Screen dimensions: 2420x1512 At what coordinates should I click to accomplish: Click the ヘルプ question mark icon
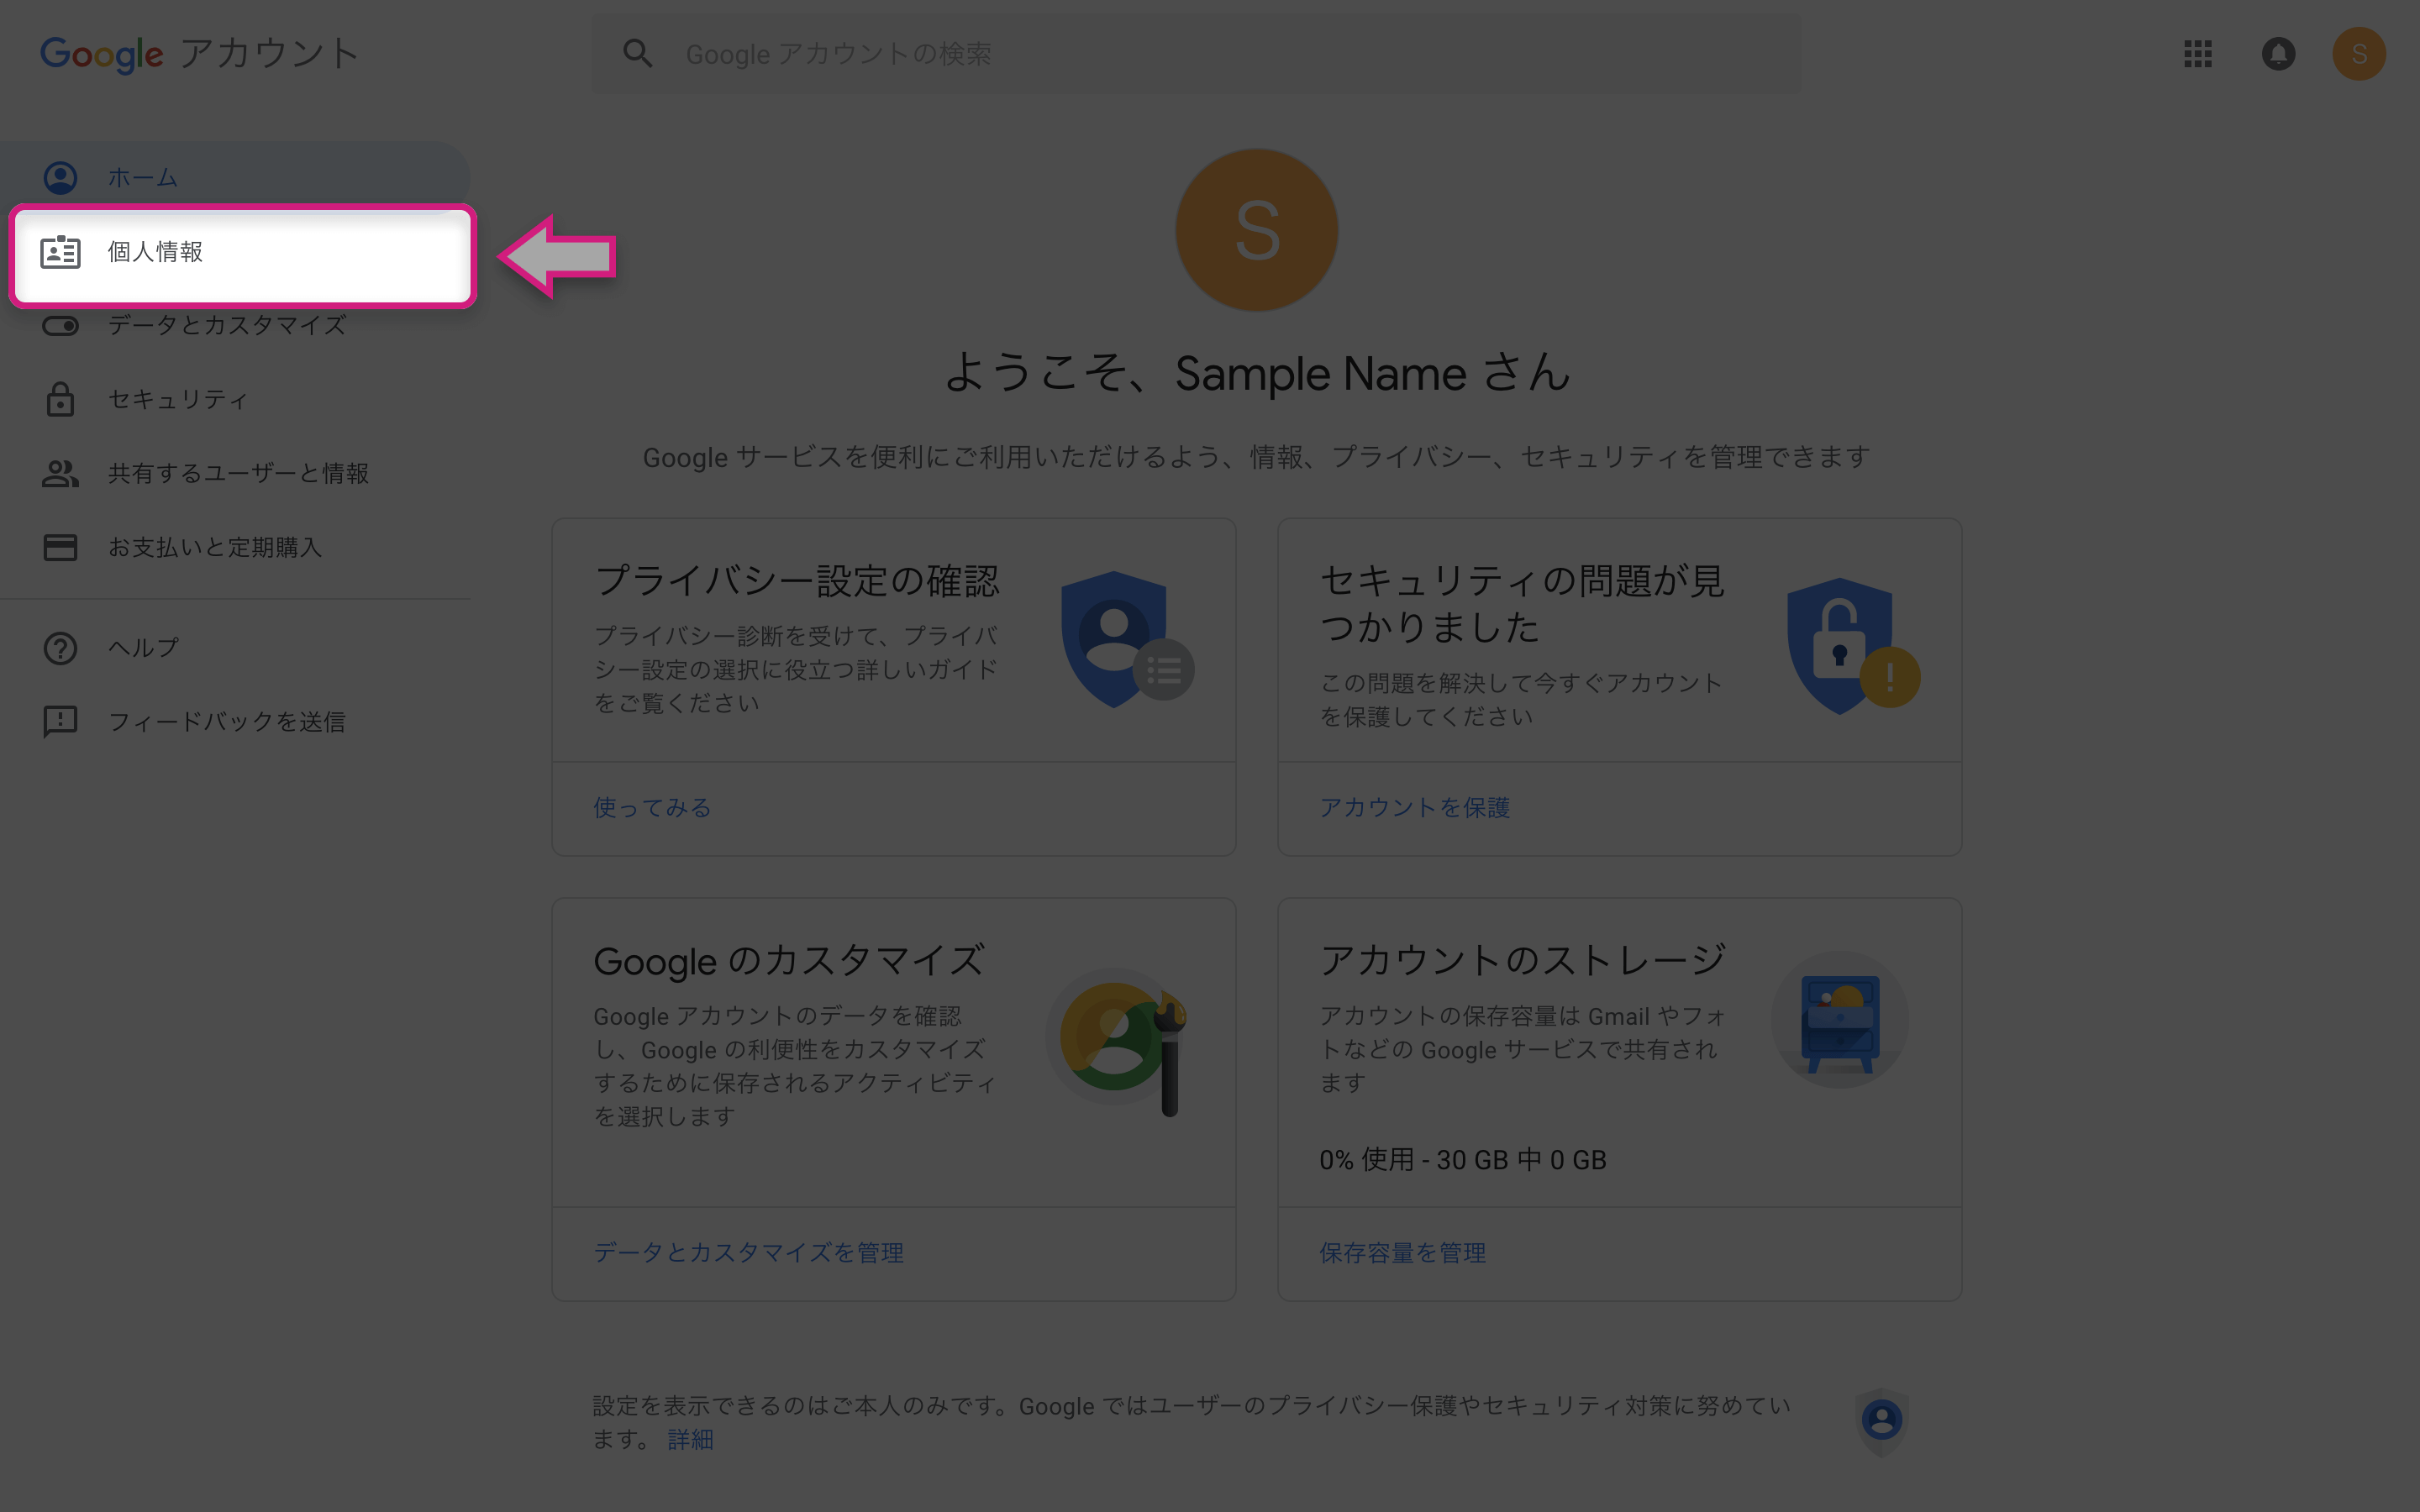pos(60,648)
